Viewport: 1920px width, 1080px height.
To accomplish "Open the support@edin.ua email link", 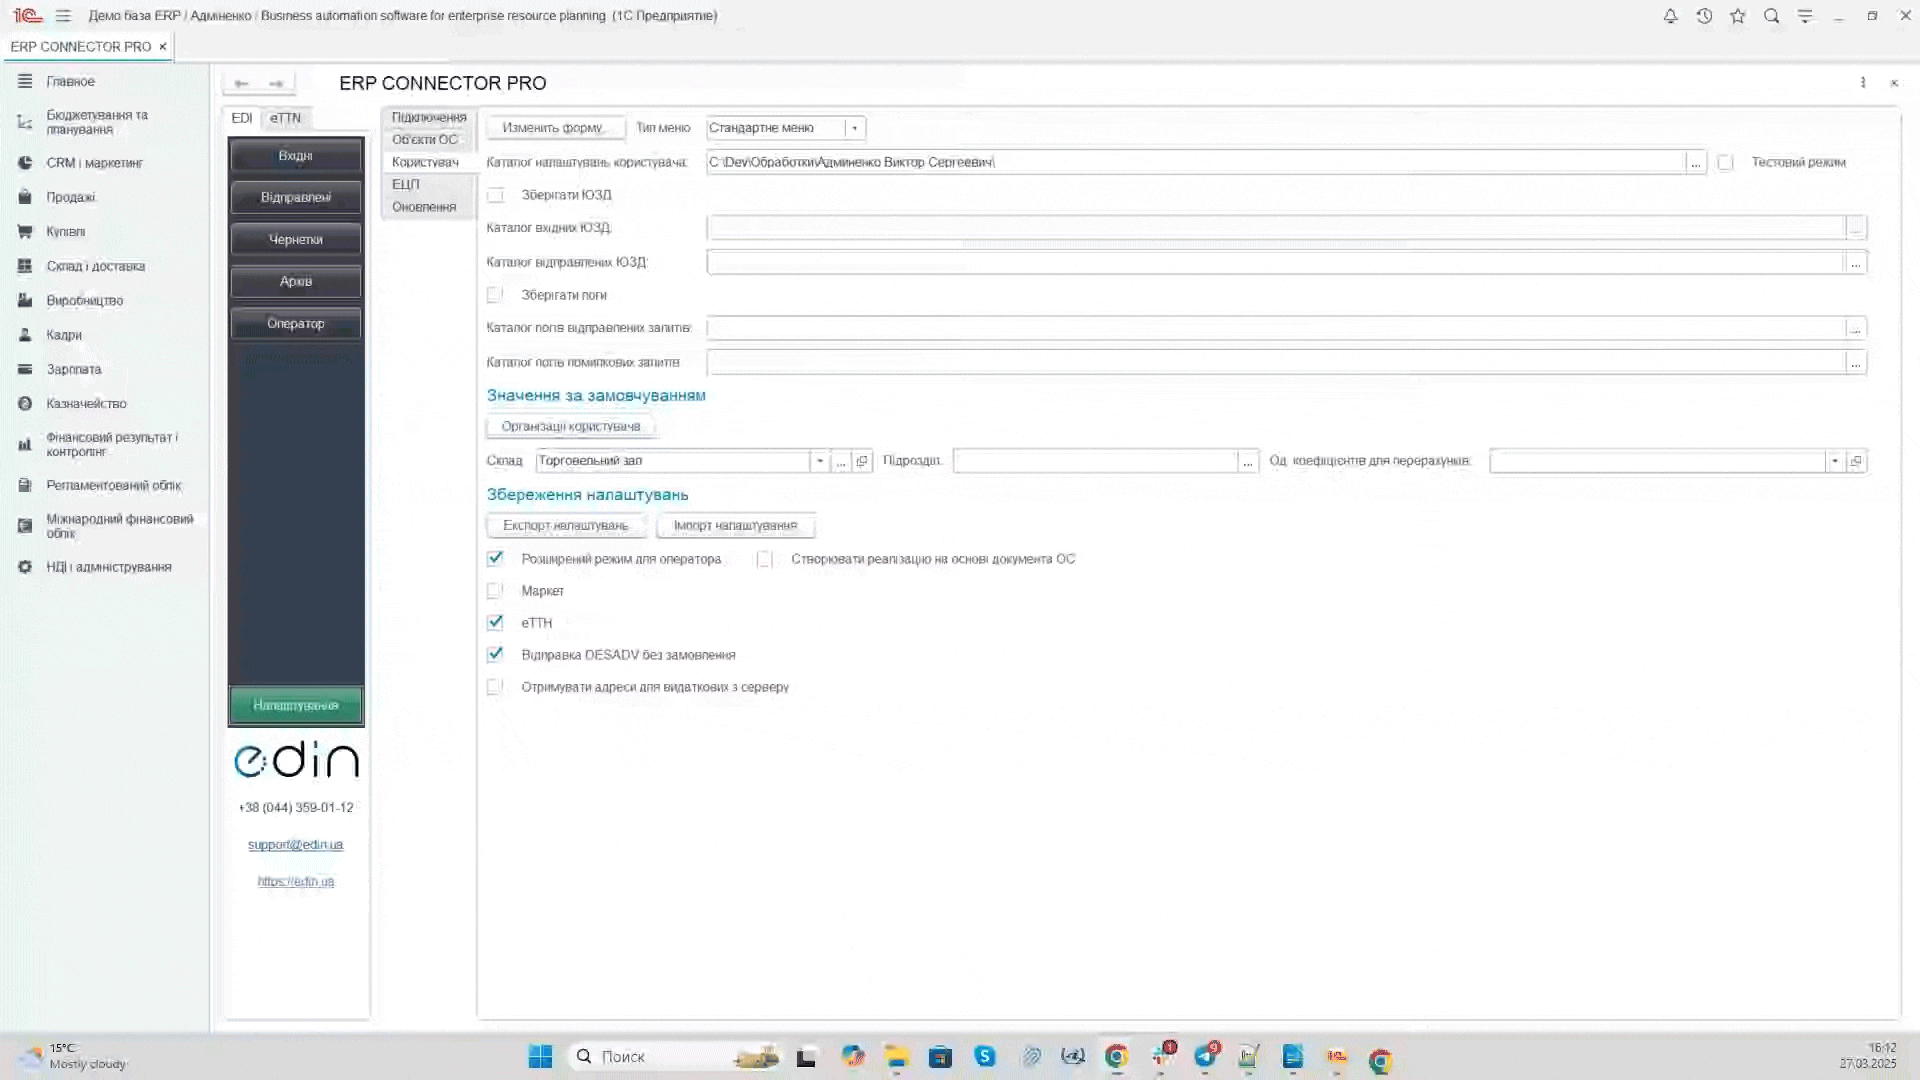I will point(295,845).
